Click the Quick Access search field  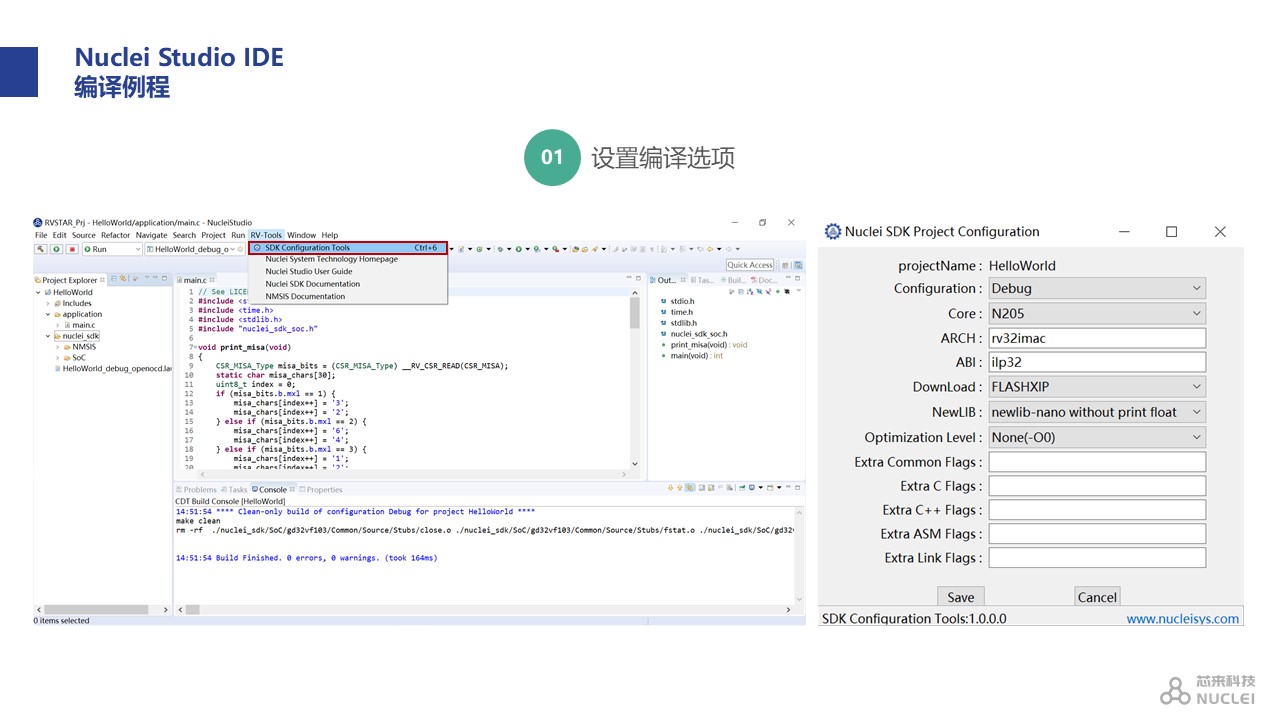pos(750,265)
